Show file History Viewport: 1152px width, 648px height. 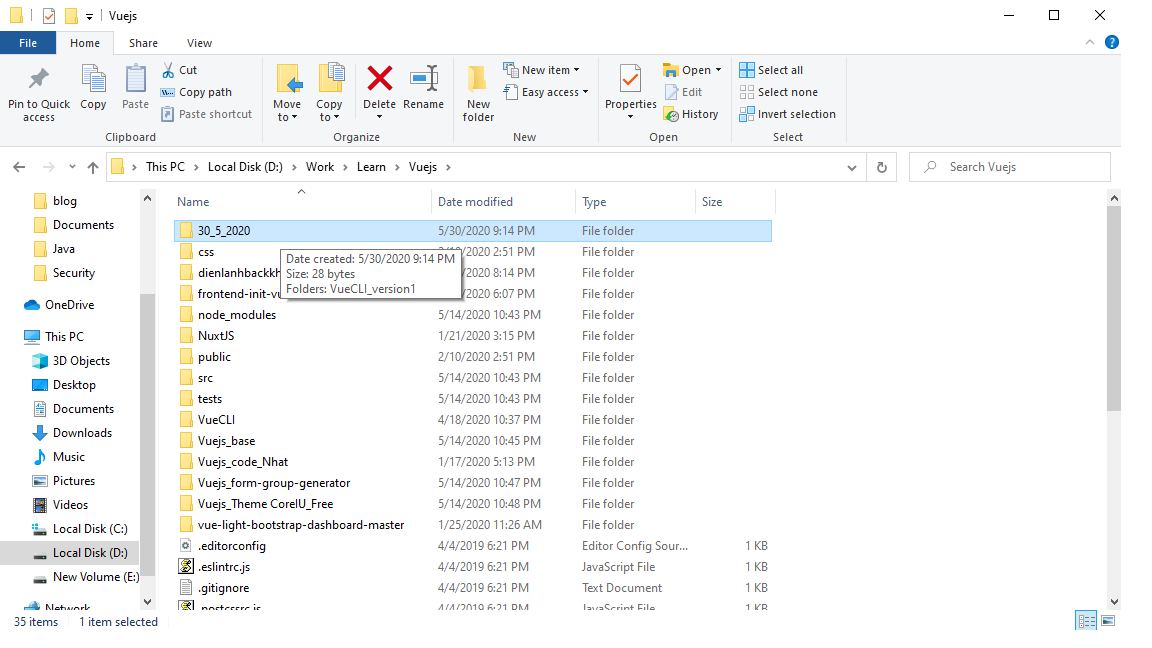coord(691,114)
